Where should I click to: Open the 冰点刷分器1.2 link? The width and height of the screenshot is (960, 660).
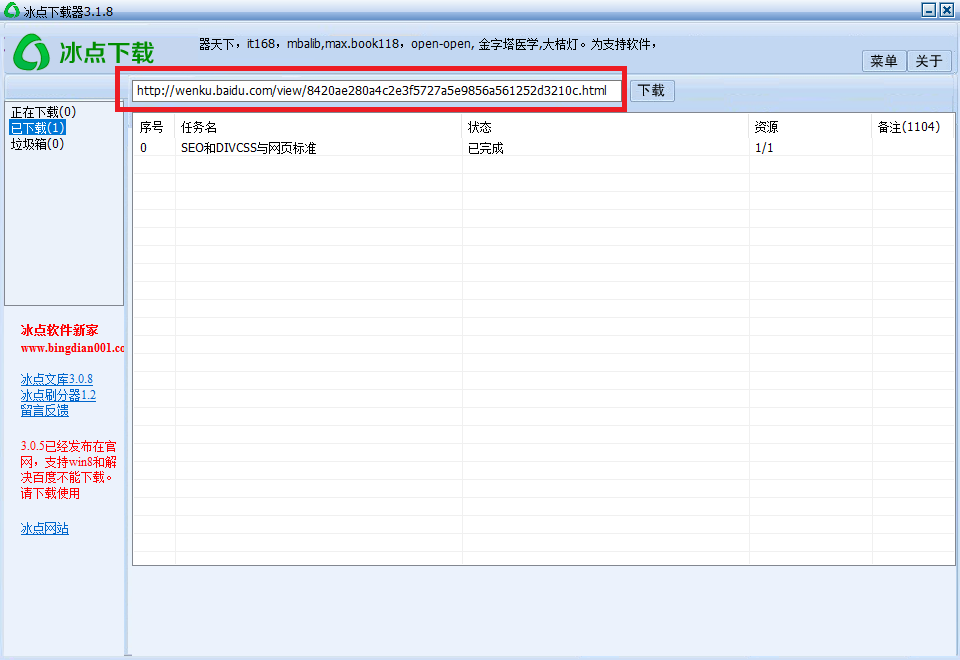click(x=58, y=395)
